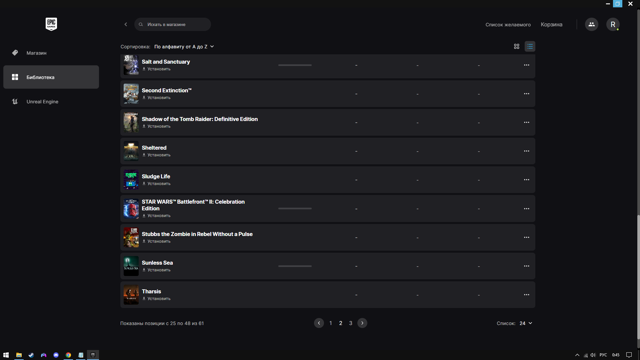Open the friends list icon
This screenshot has height=360, width=640.
pyautogui.click(x=591, y=24)
